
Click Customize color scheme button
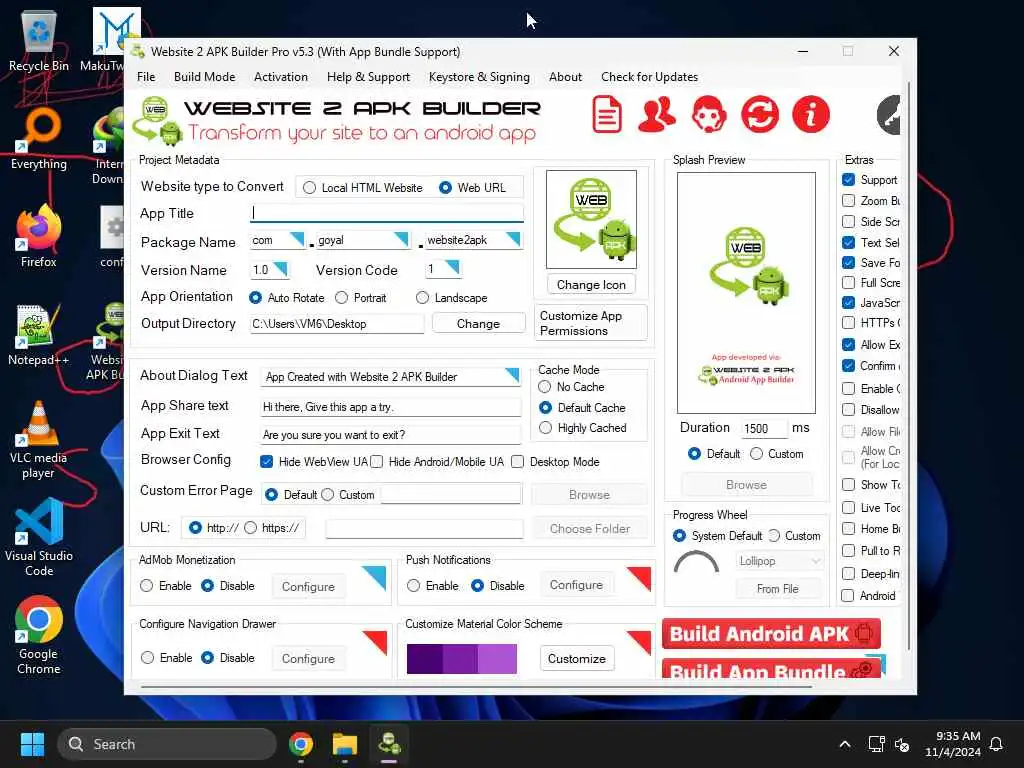point(577,659)
